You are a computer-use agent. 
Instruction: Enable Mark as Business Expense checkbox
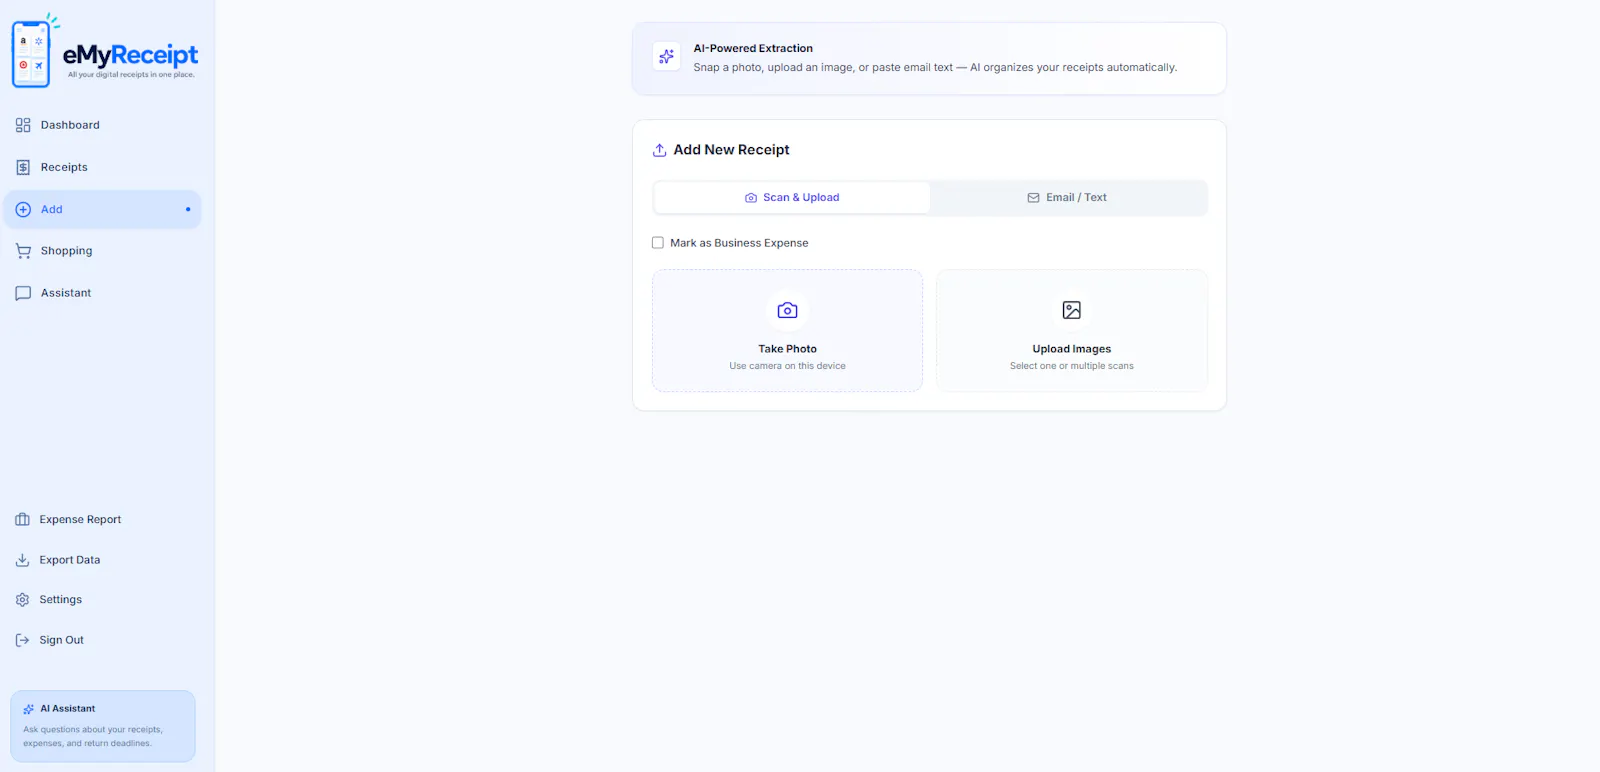tap(658, 243)
